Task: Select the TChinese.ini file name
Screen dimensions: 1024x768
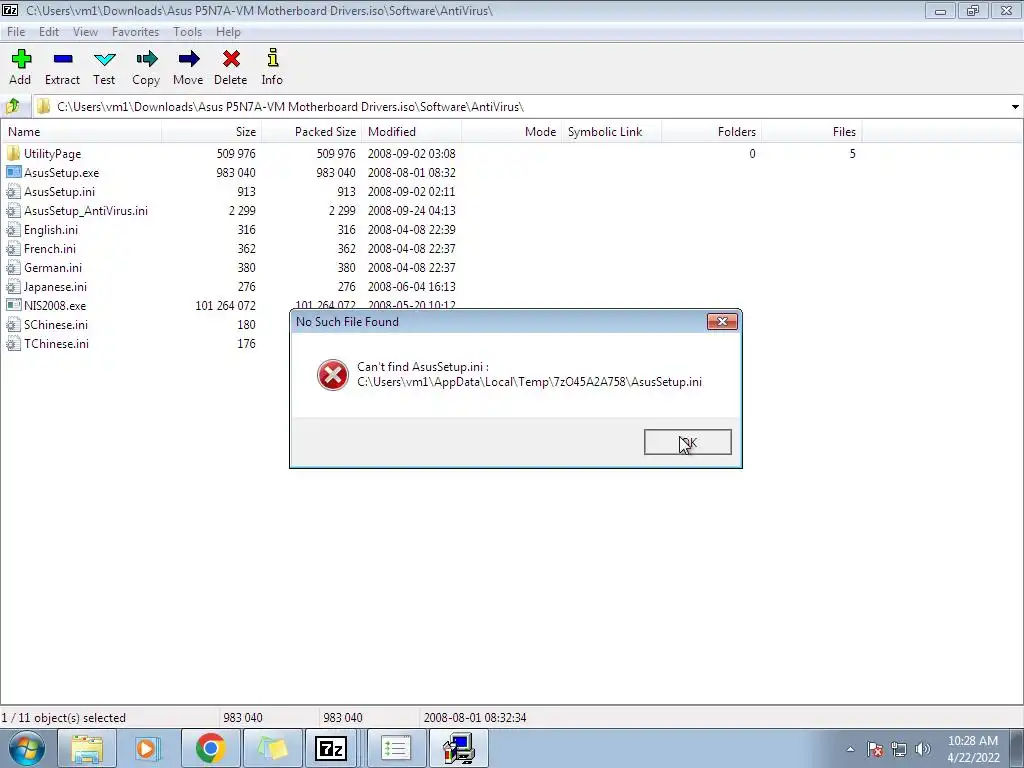Action: coord(56,343)
